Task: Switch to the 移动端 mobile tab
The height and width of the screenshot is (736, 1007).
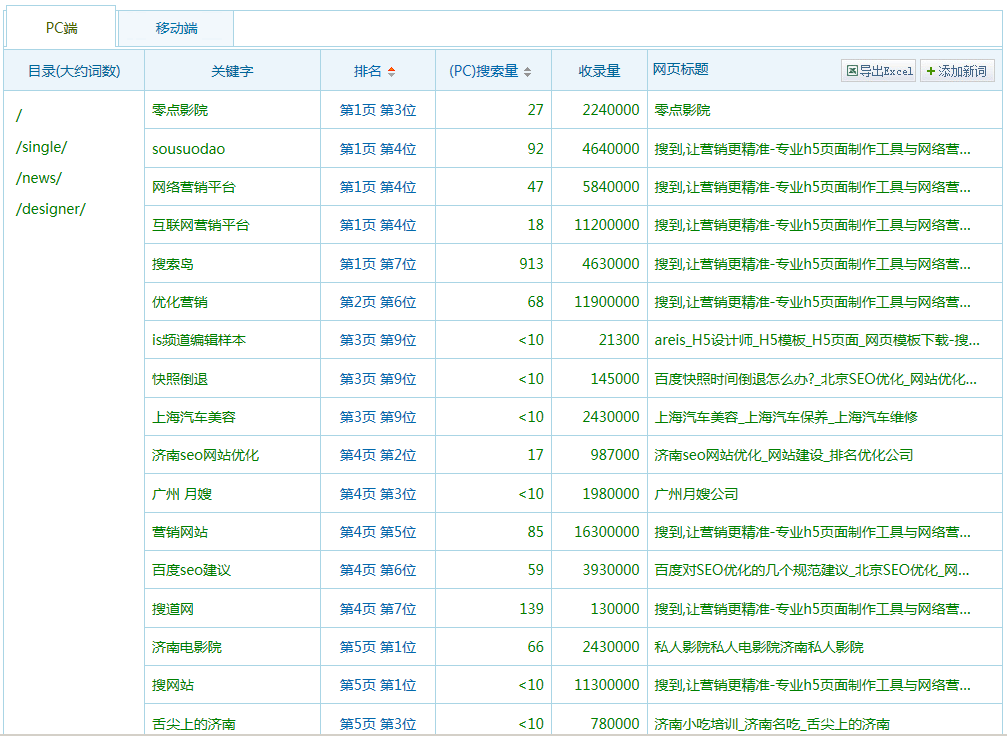Action: point(176,28)
